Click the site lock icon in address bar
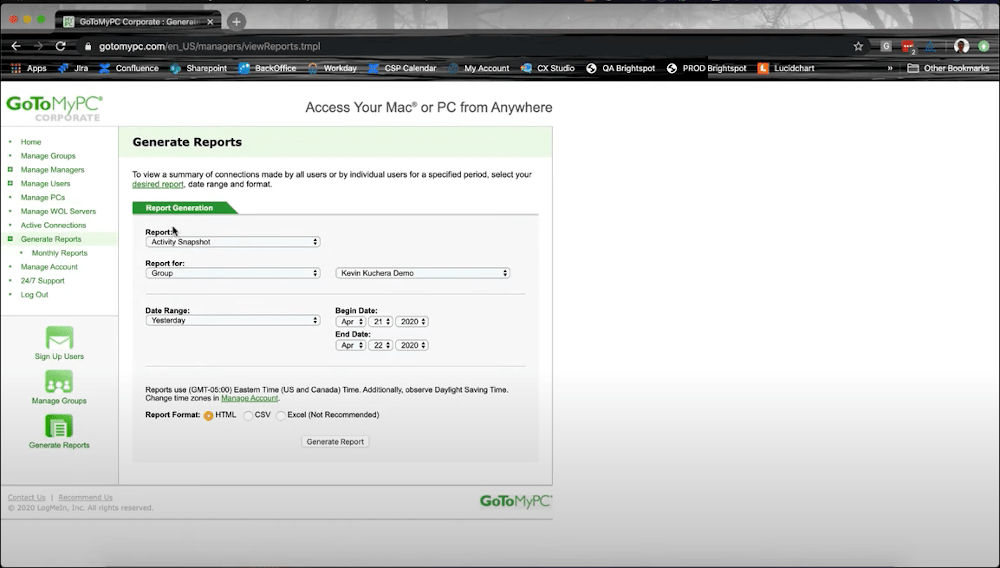The height and width of the screenshot is (568, 1000). coord(88,47)
